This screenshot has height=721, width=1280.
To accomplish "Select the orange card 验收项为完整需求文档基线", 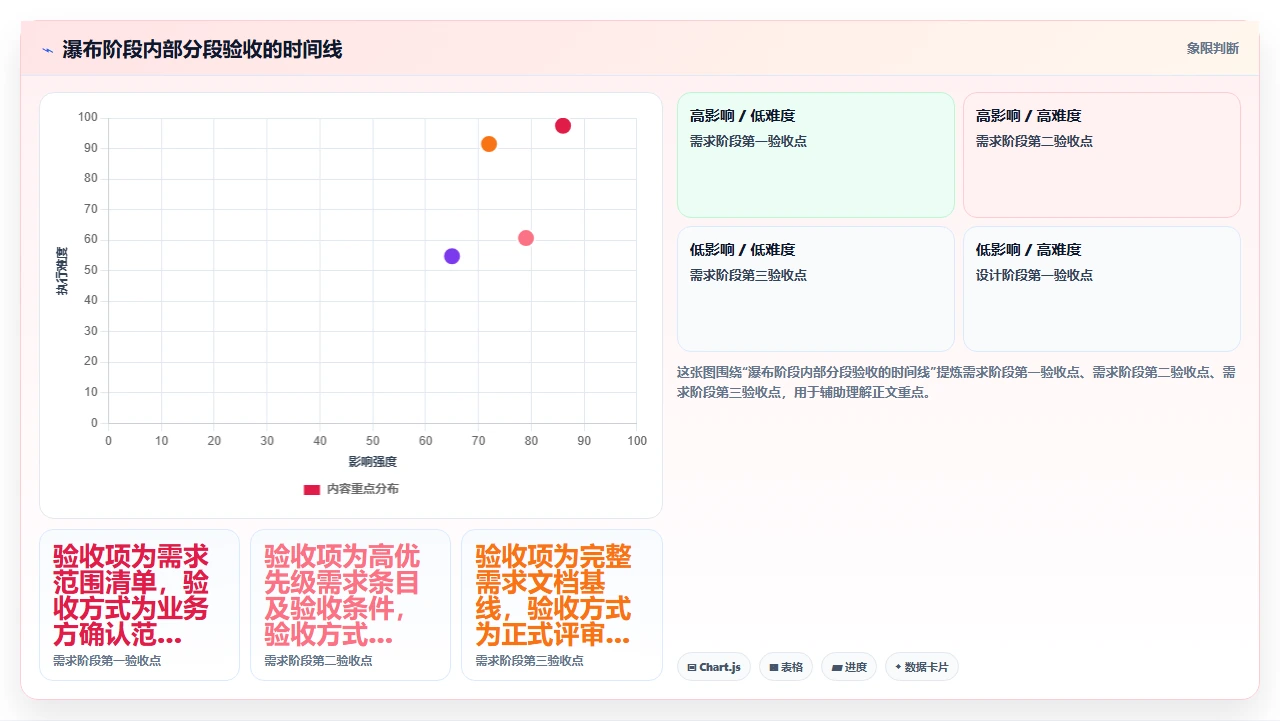I will pyautogui.click(x=561, y=605).
